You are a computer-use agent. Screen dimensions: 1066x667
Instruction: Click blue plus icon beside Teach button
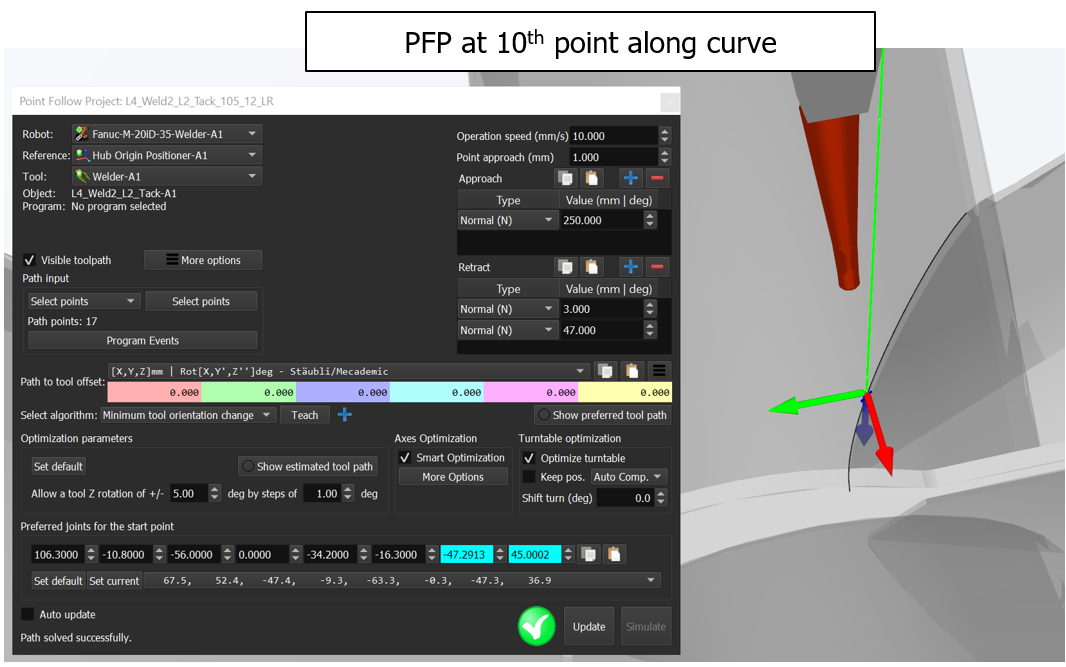345,415
